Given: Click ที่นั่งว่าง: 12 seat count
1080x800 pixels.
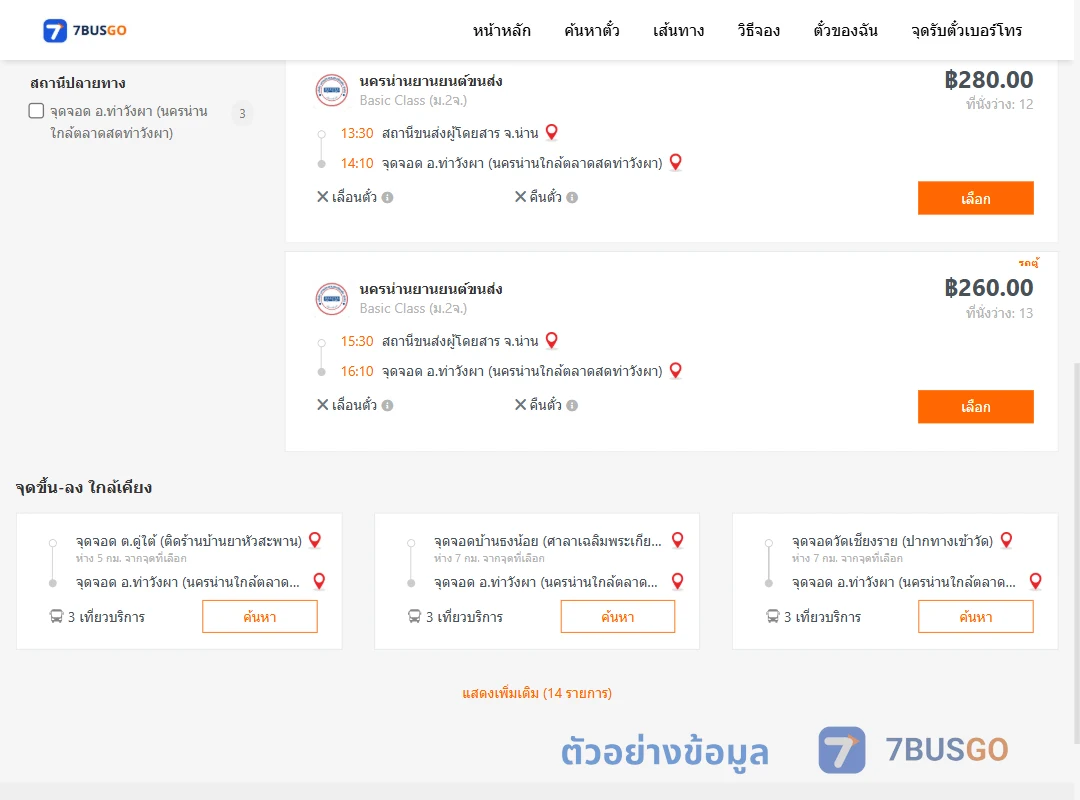Looking at the screenshot, I should 999,104.
